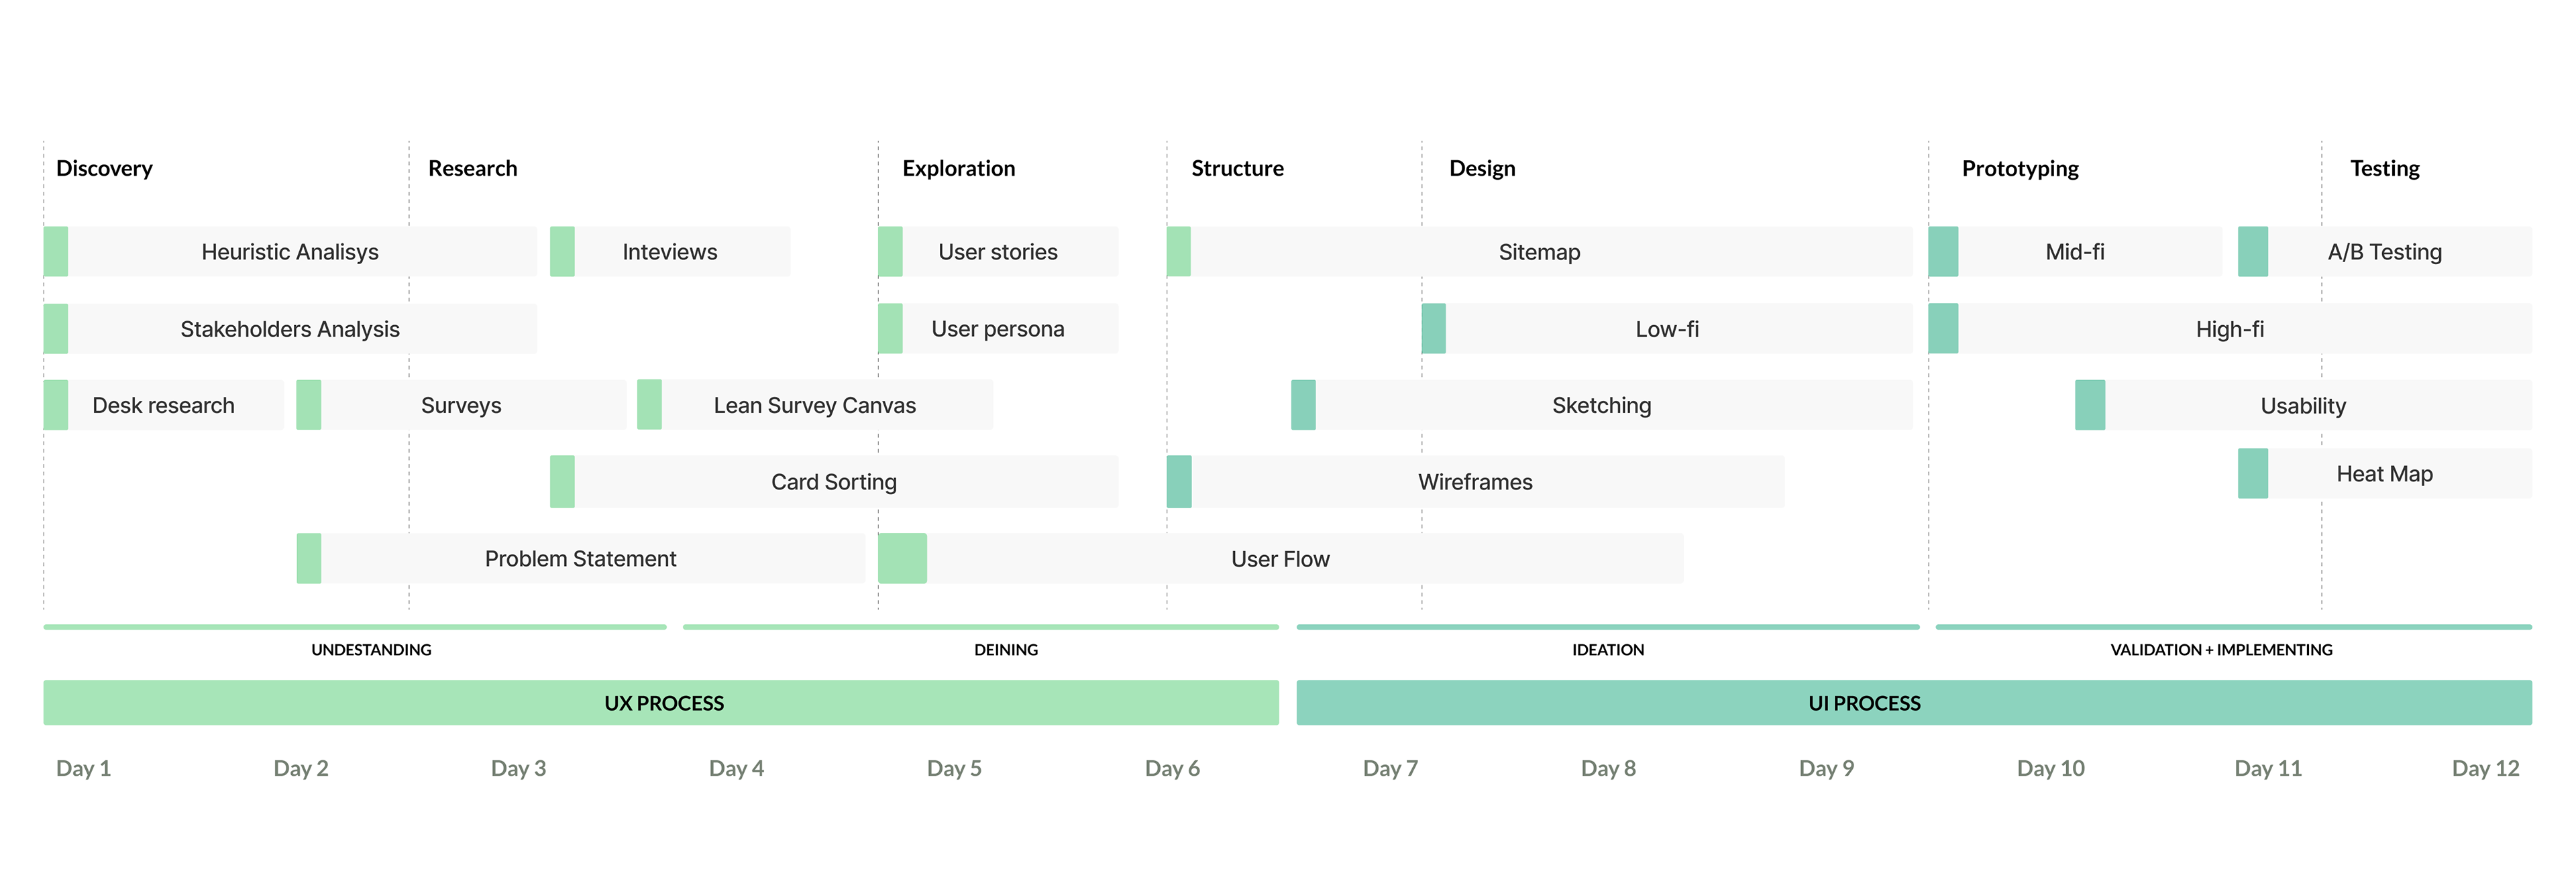Click the Heat Map task
Viewport: 2576px width, 883px height.
[2385, 474]
